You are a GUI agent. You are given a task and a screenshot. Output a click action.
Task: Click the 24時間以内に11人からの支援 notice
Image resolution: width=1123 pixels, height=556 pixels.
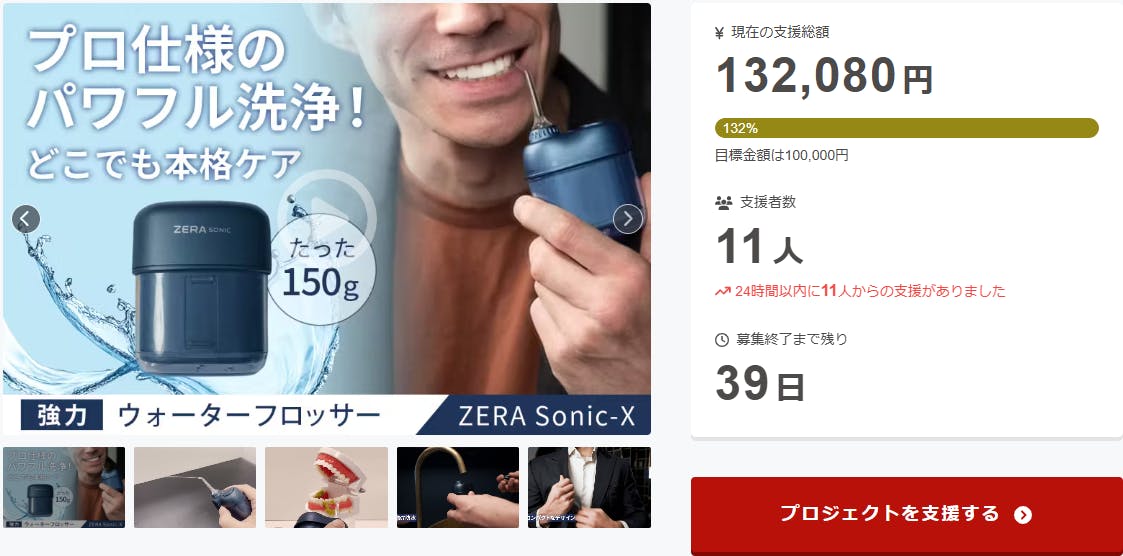tap(869, 291)
